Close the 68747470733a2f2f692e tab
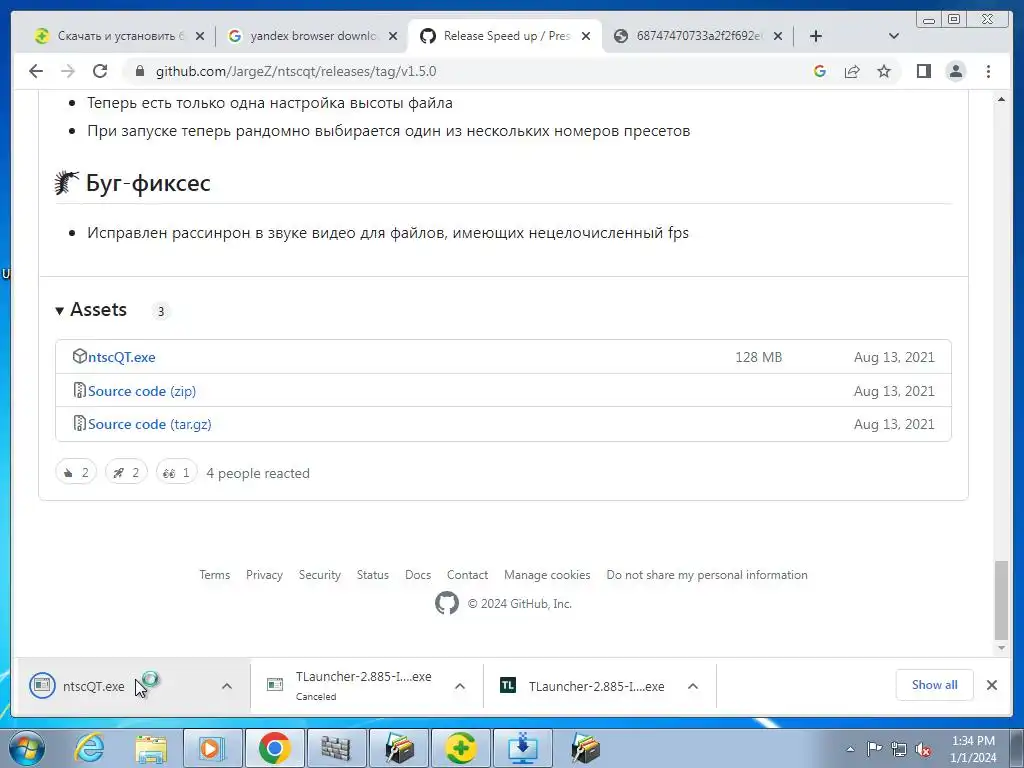1024x768 pixels. coord(778,36)
